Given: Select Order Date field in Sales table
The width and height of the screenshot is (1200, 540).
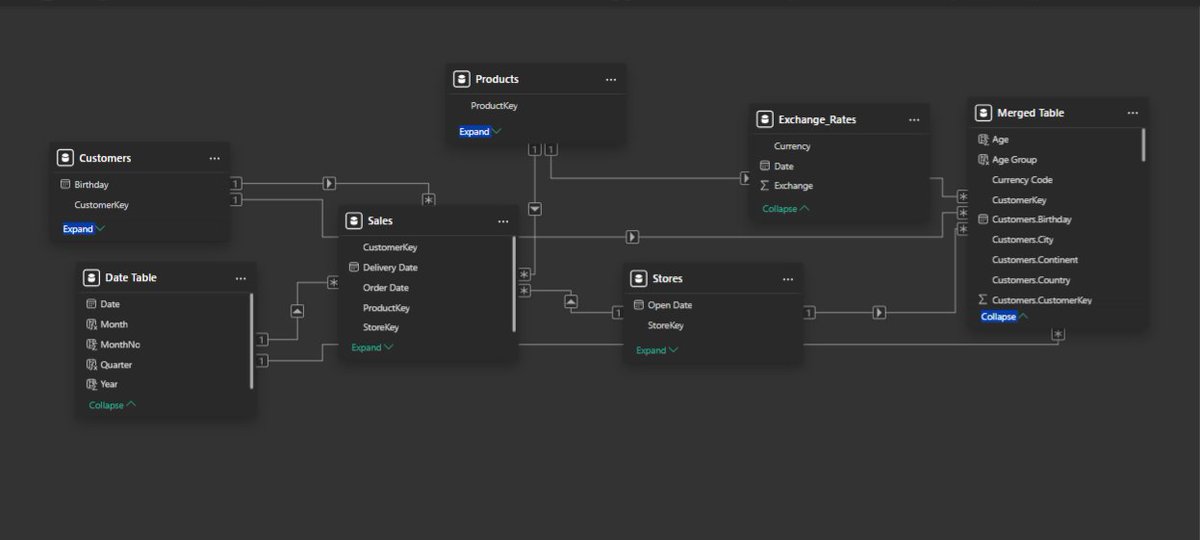Looking at the screenshot, I should click(386, 287).
